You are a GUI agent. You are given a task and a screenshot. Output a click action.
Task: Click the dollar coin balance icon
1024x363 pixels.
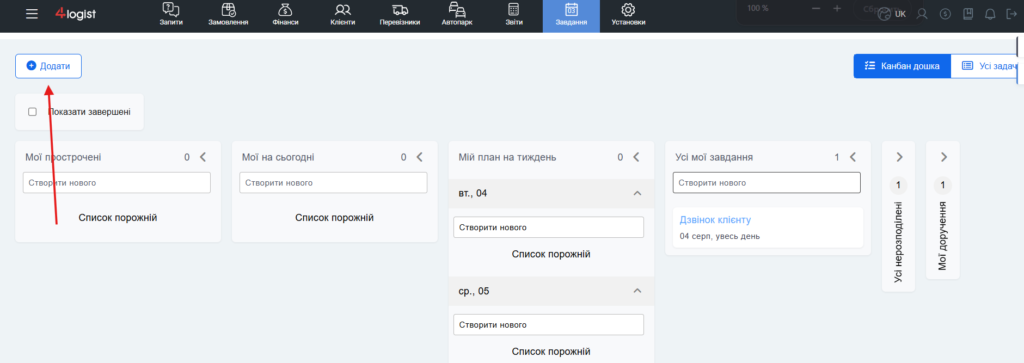point(945,14)
